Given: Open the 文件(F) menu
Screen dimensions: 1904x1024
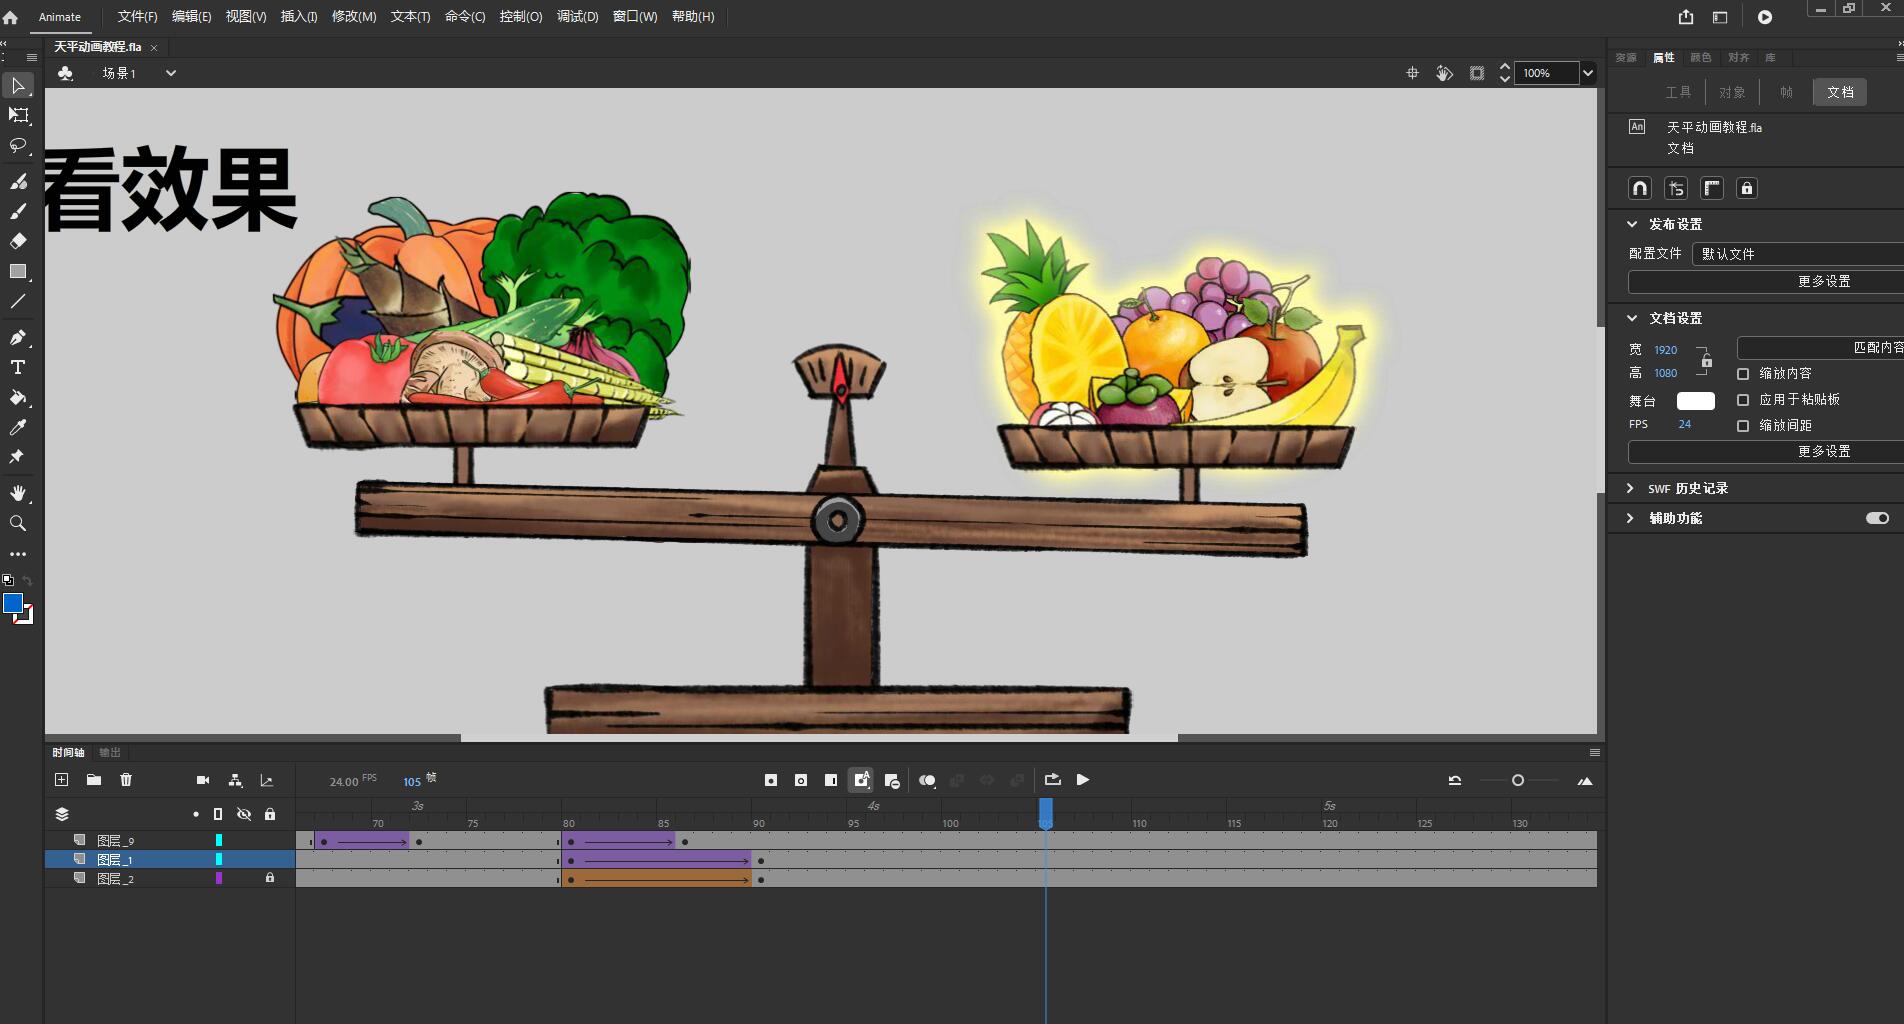Looking at the screenshot, I should point(137,17).
